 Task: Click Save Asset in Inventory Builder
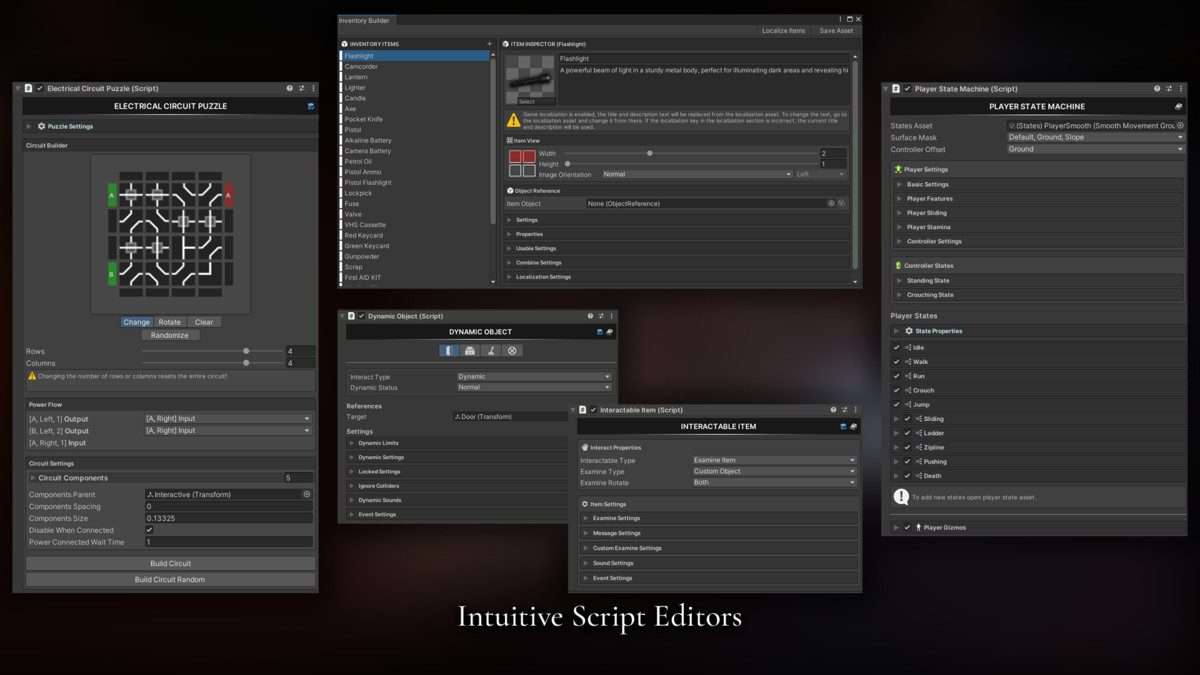click(x=836, y=31)
